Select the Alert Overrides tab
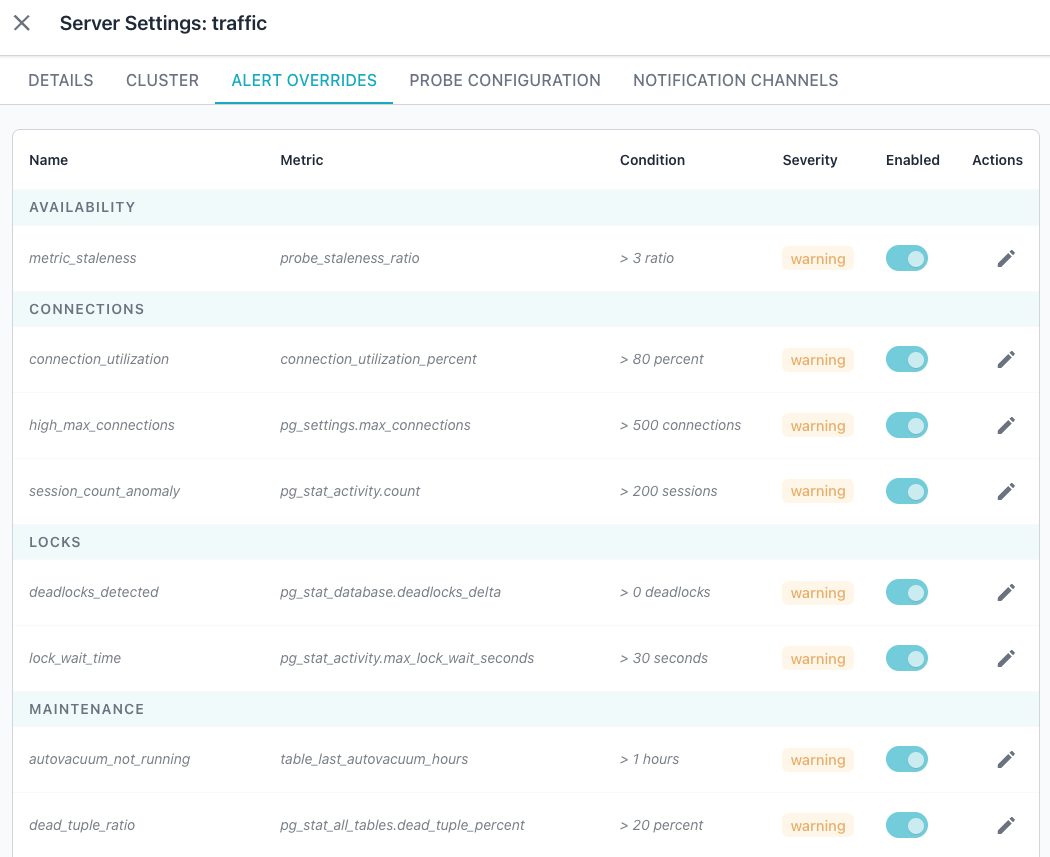The width and height of the screenshot is (1050, 857). (304, 80)
